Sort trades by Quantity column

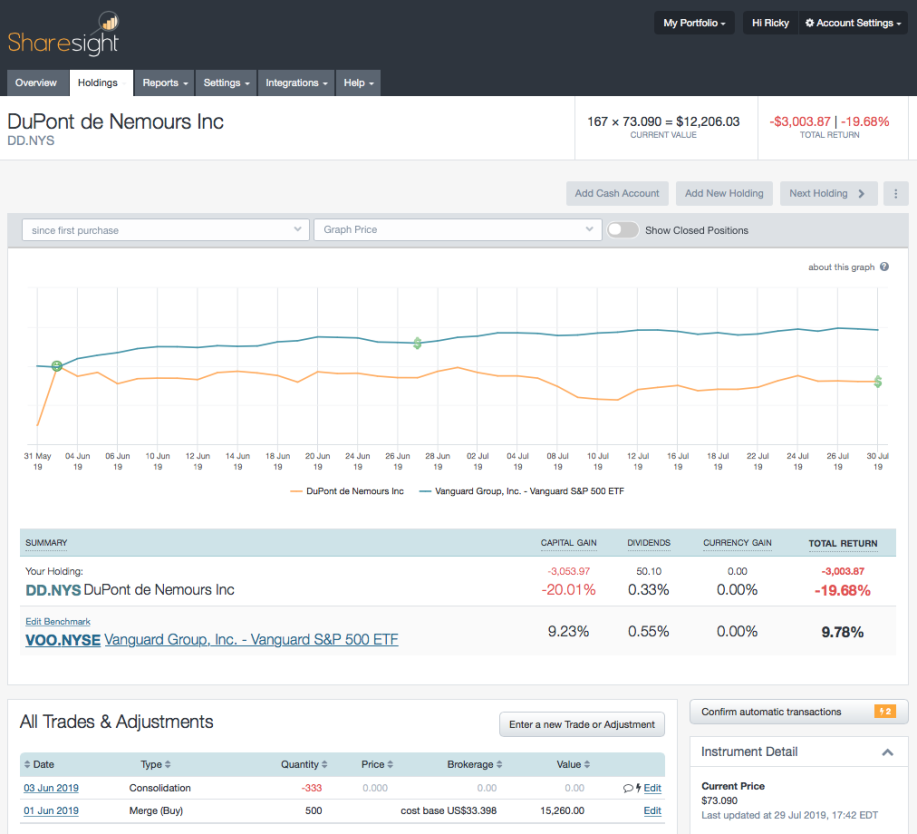(x=304, y=764)
